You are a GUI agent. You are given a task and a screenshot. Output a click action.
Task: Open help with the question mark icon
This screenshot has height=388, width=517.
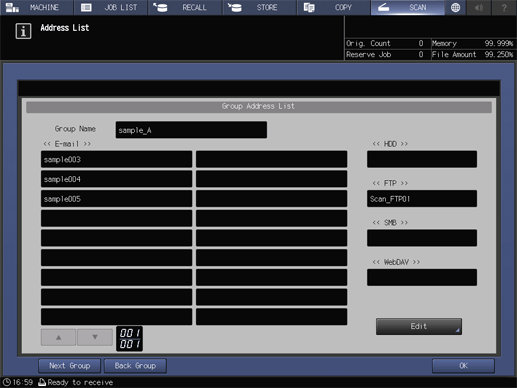click(504, 7)
